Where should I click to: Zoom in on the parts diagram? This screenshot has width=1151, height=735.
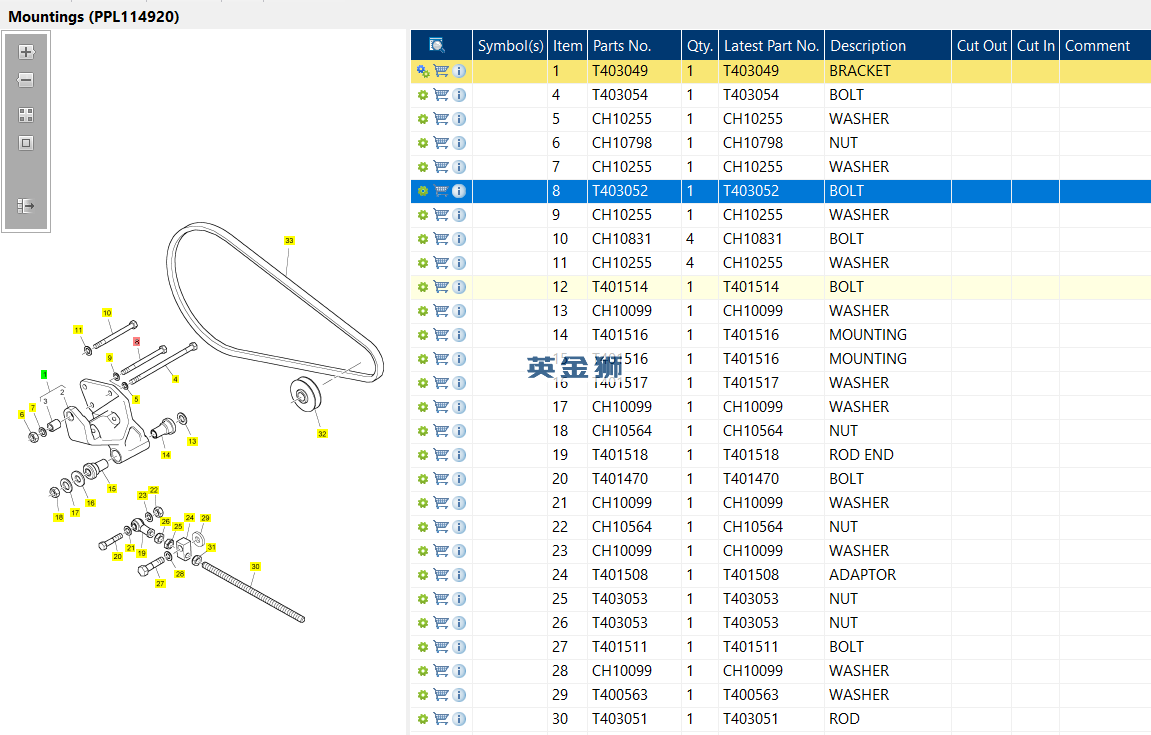[x=26, y=52]
